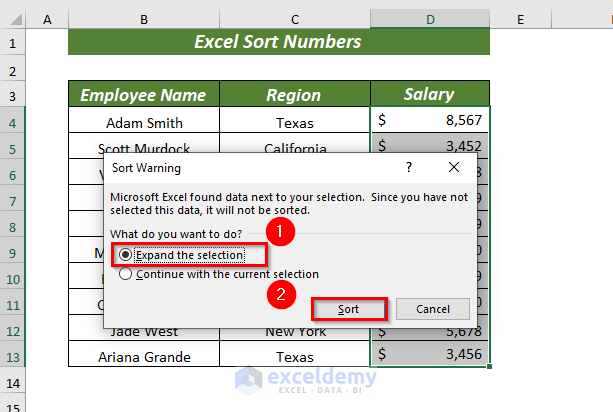The width and height of the screenshot is (613, 412).
Task: Select the Expand the selection radio button
Action: pos(125,255)
